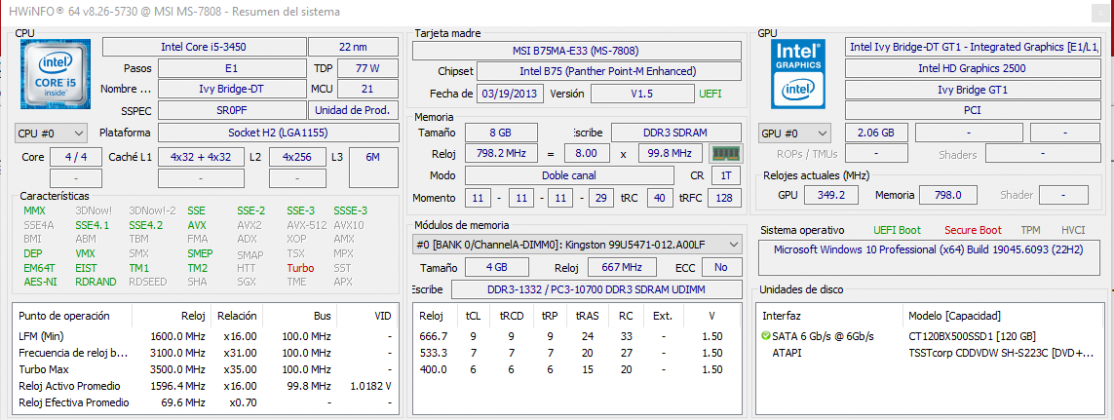Select the Reloj Activo Promedio row
This screenshot has width=1114, height=420.
pos(205,386)
